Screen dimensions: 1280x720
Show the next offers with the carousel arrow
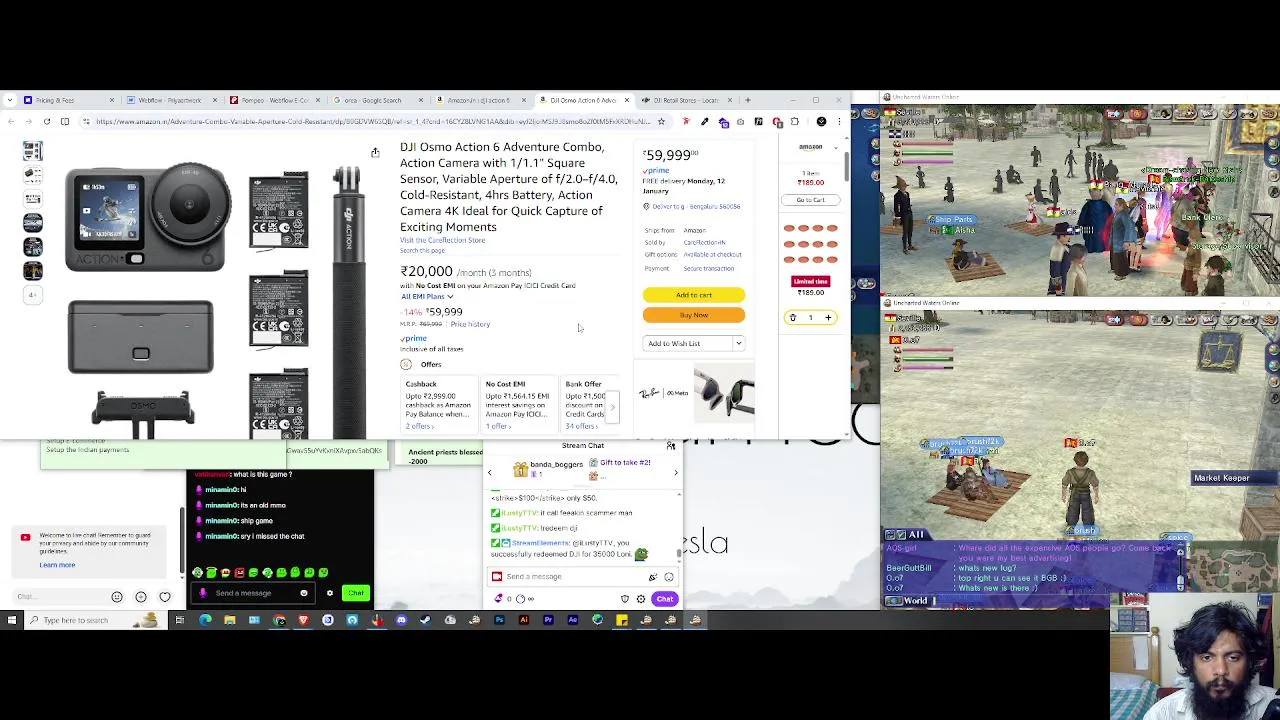(612, 405)
